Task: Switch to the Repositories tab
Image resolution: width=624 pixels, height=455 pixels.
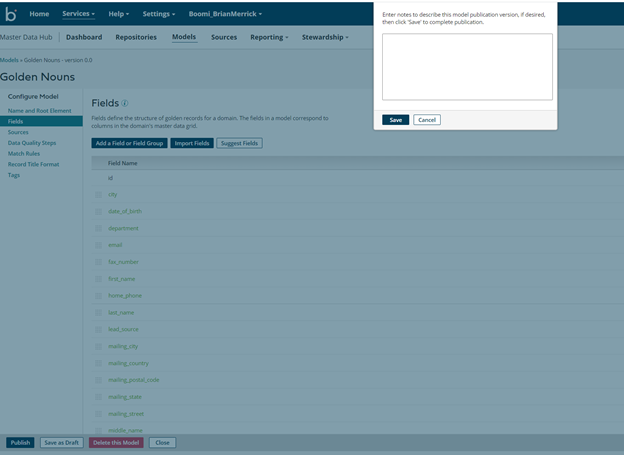Action: (136, 37)
